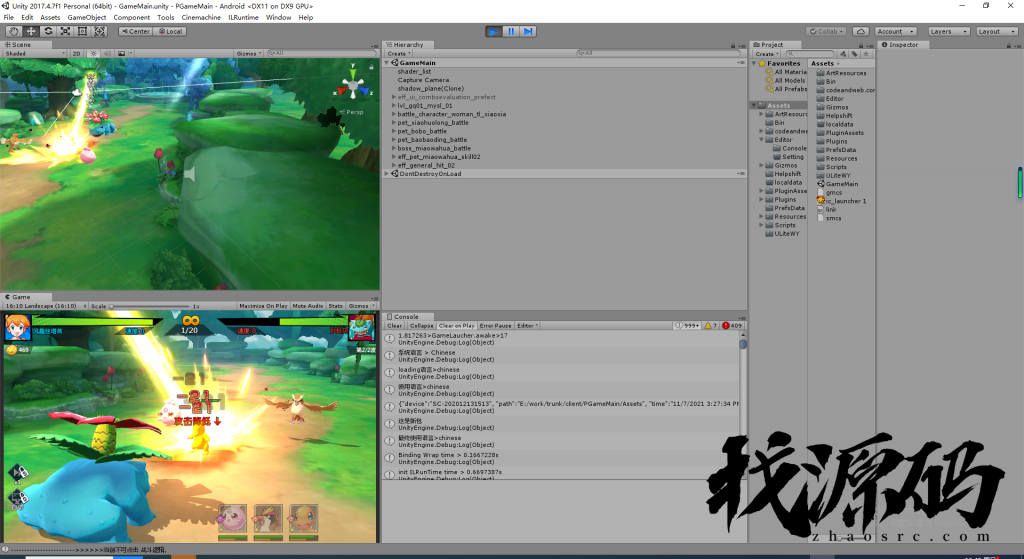Lock the Inspector panel

point(1008,45)
